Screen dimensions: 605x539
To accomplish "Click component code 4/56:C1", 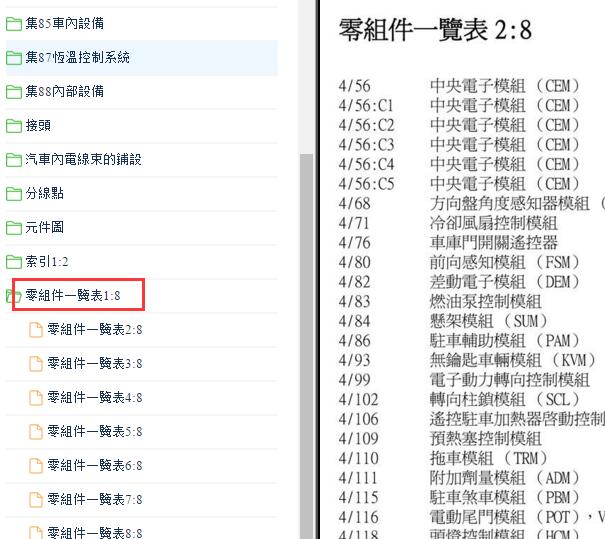I will (366, 106).
